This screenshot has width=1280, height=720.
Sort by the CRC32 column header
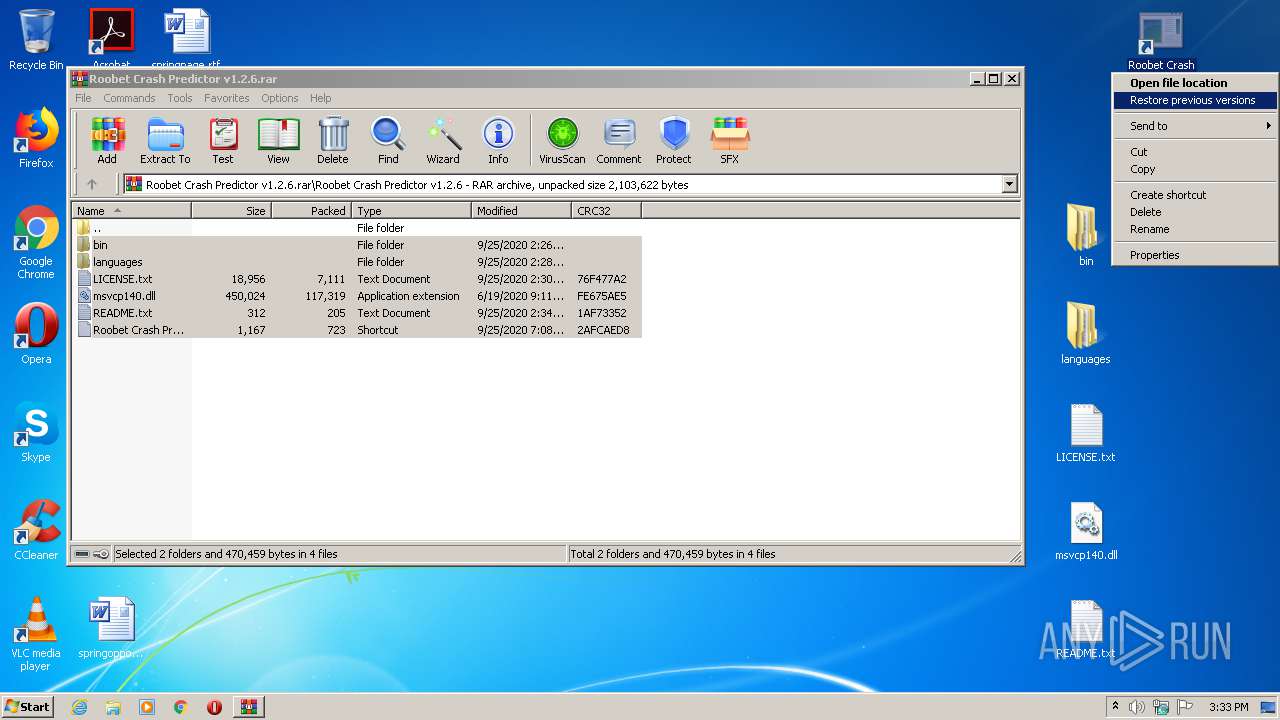[606, 211]
